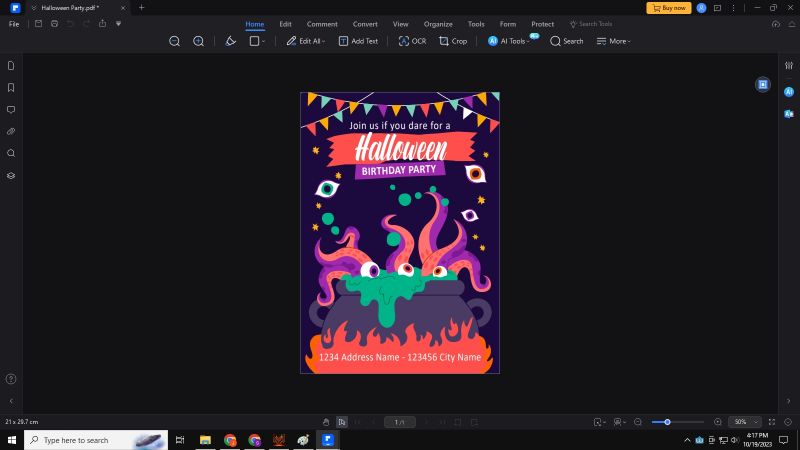Switch to the Comment tab
800x450 pixels.
tap(322, 23)
